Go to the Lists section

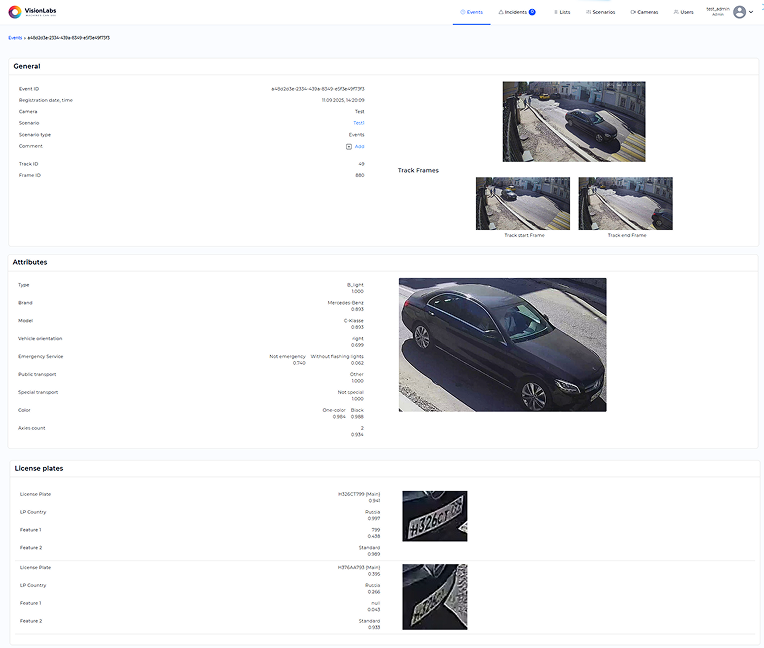(x=562, y=12)
